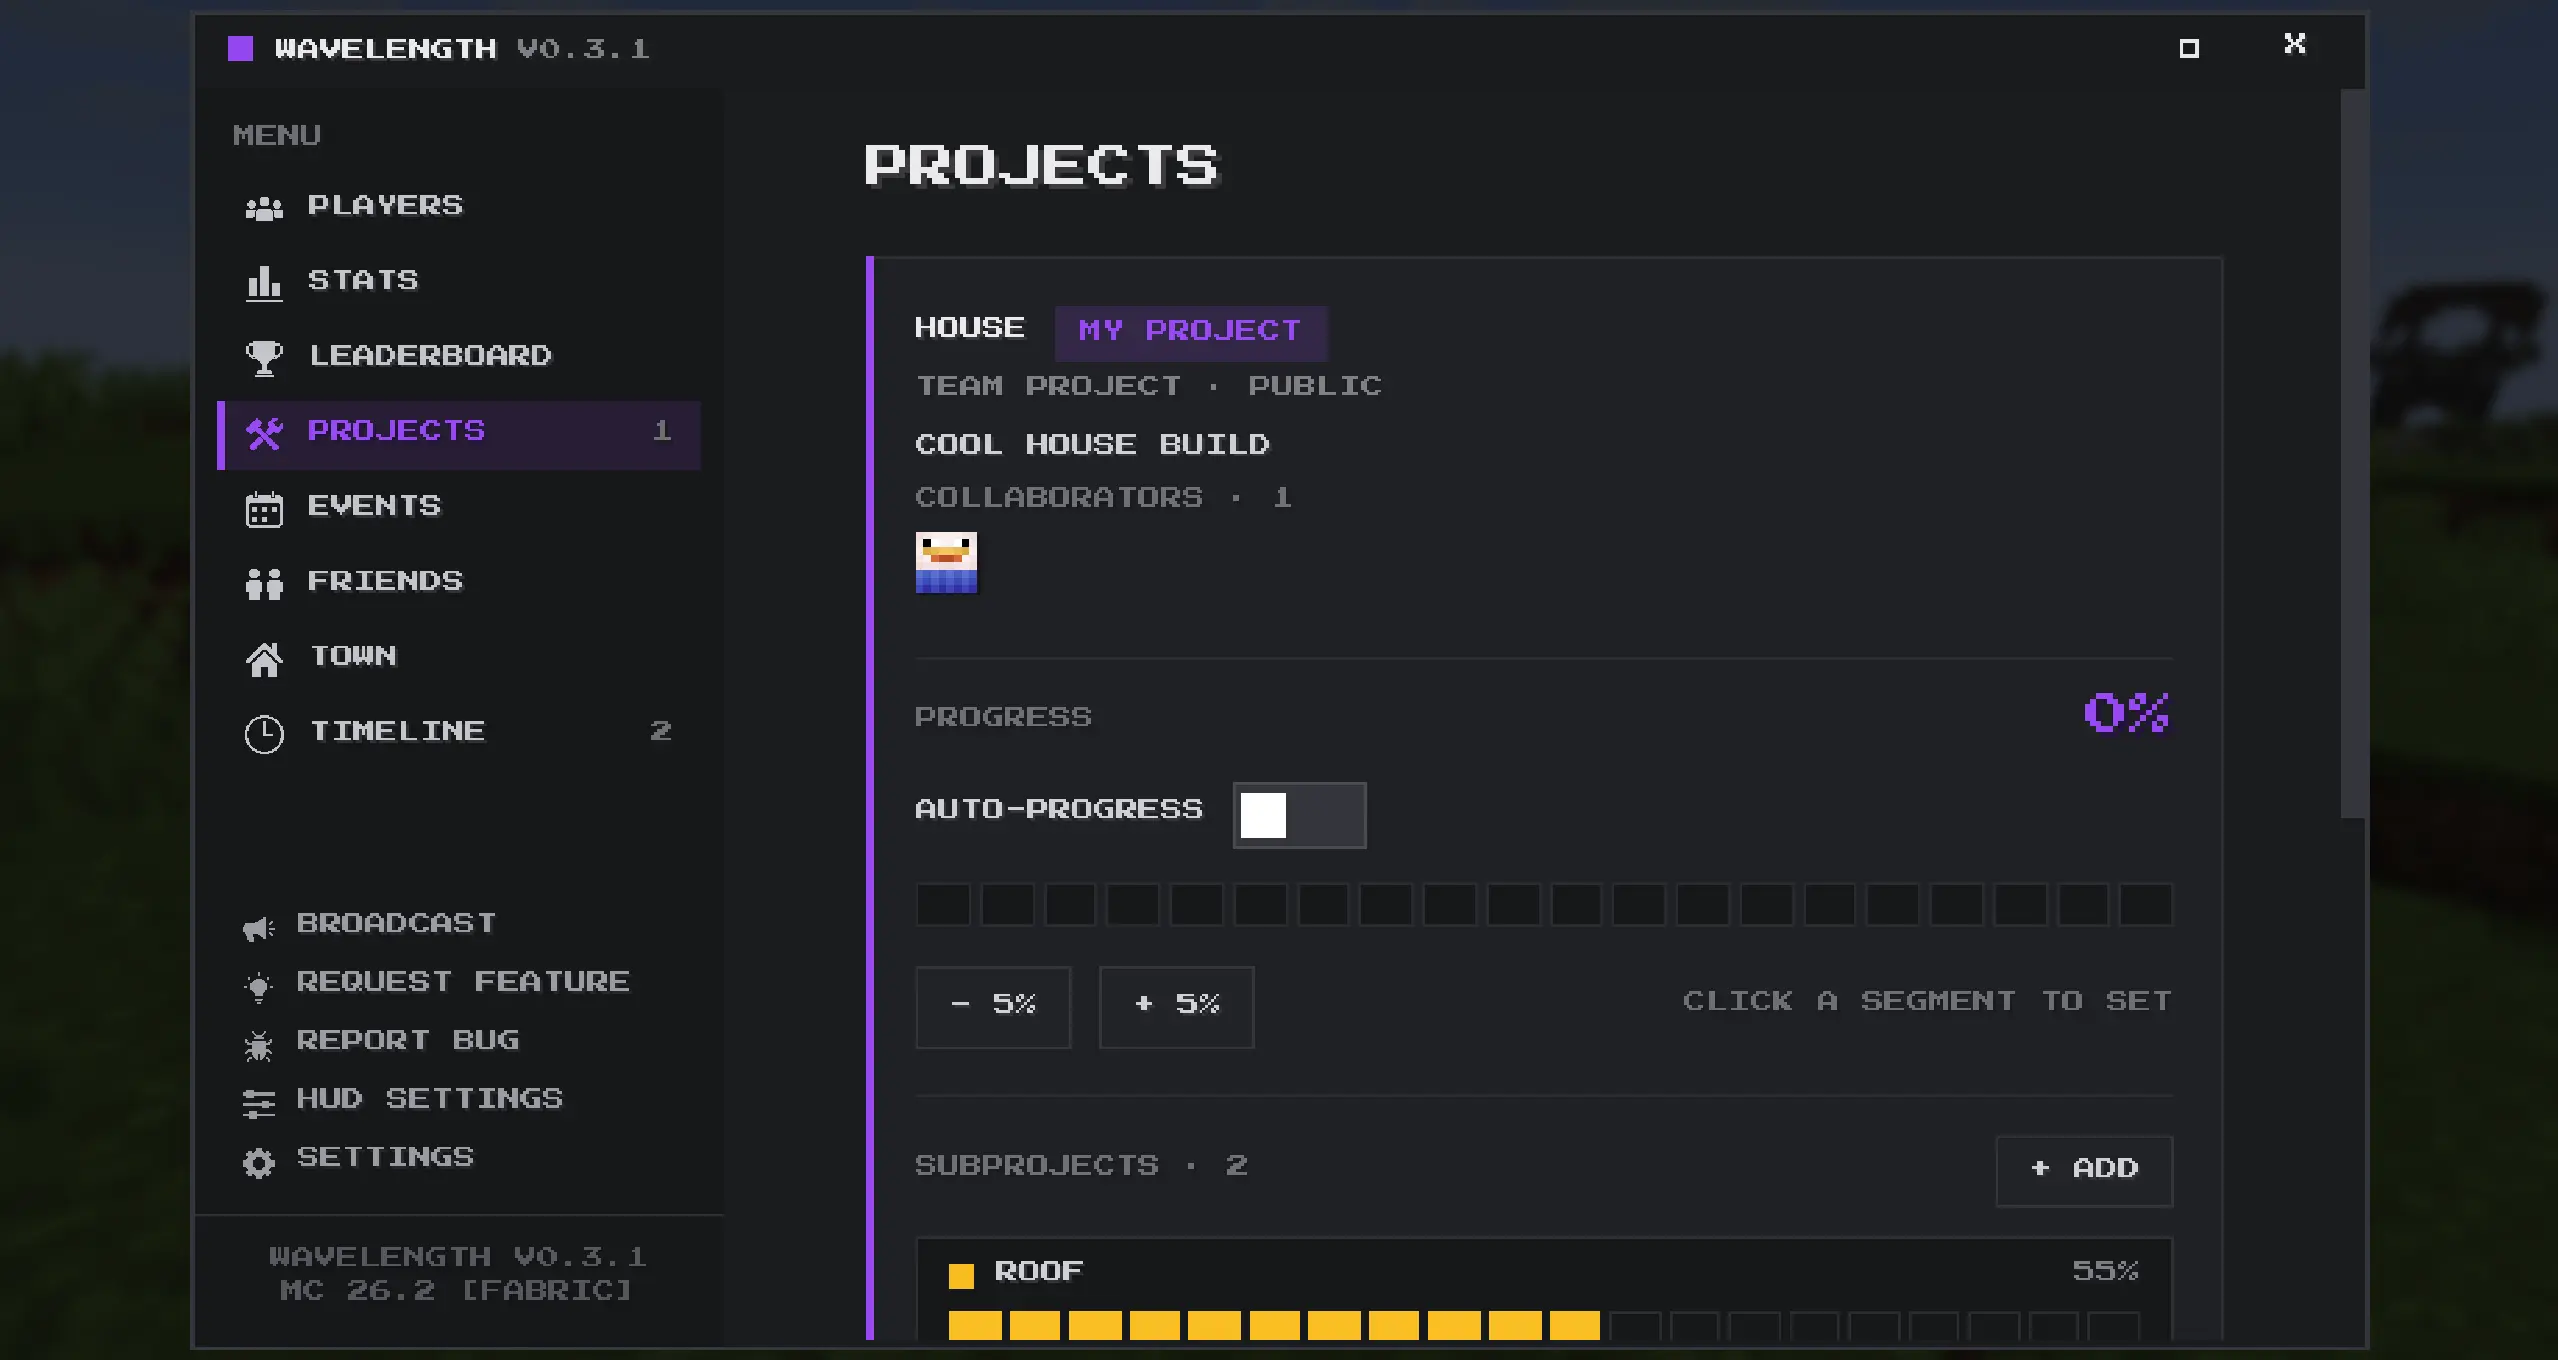The image size is (2558, 1360).
Task: Click the purple Wavelength logo square
Action: pos(240,48)
